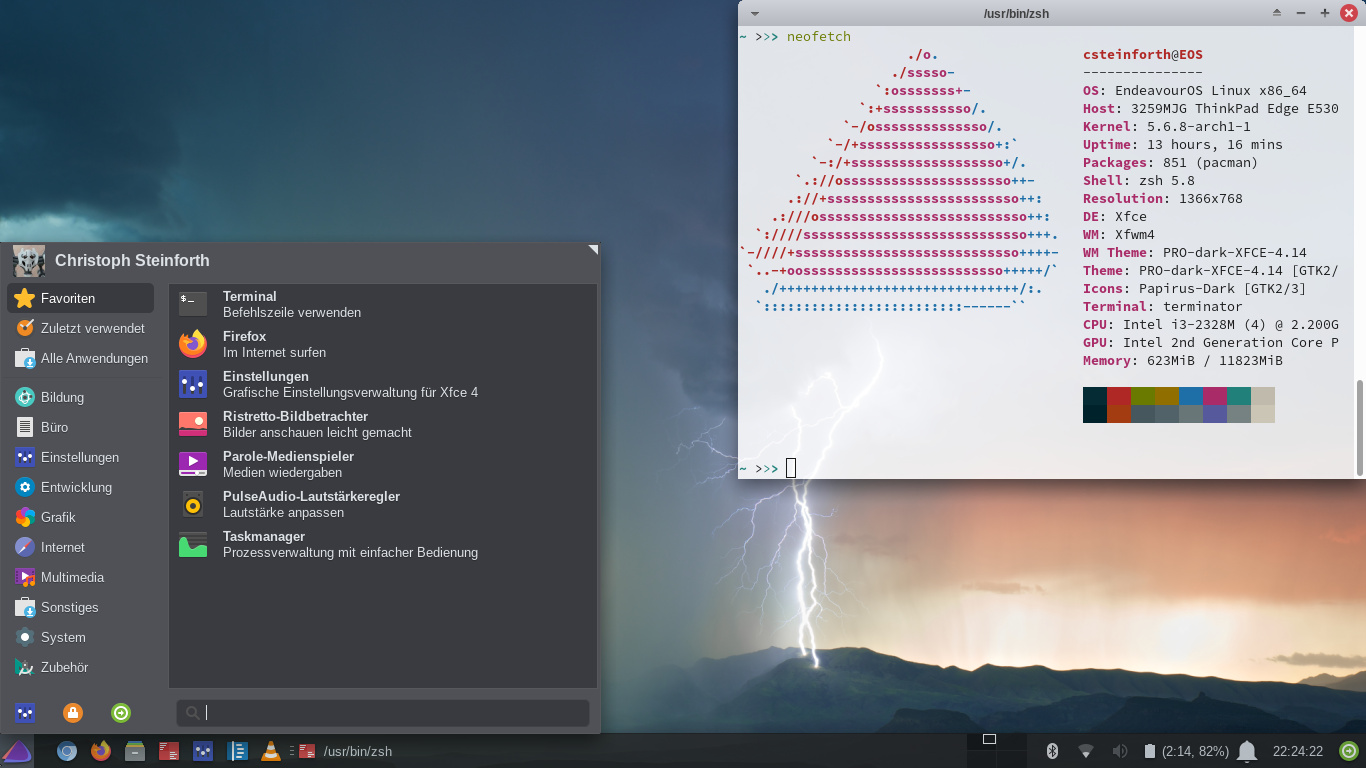The width and height of the screenshot is (1366, 768).
Task: Click the Christoph Steinforth user avatar
Action: [x=29, y=261]
